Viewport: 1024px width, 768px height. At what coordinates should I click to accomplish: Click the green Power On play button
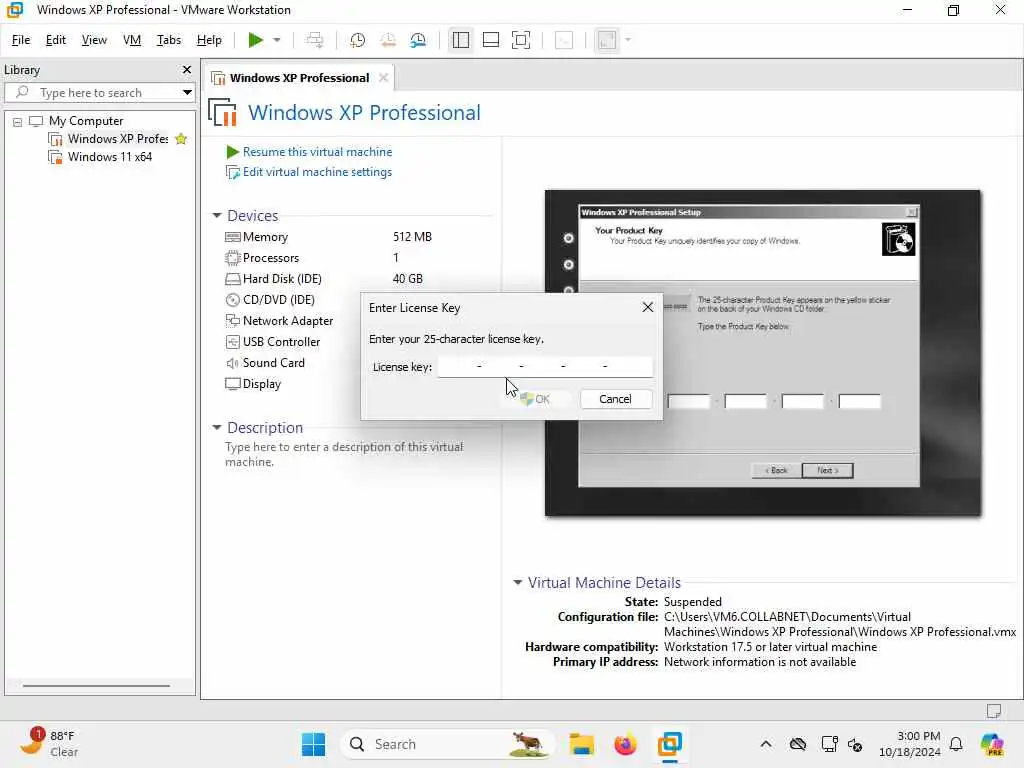[255, 40]
